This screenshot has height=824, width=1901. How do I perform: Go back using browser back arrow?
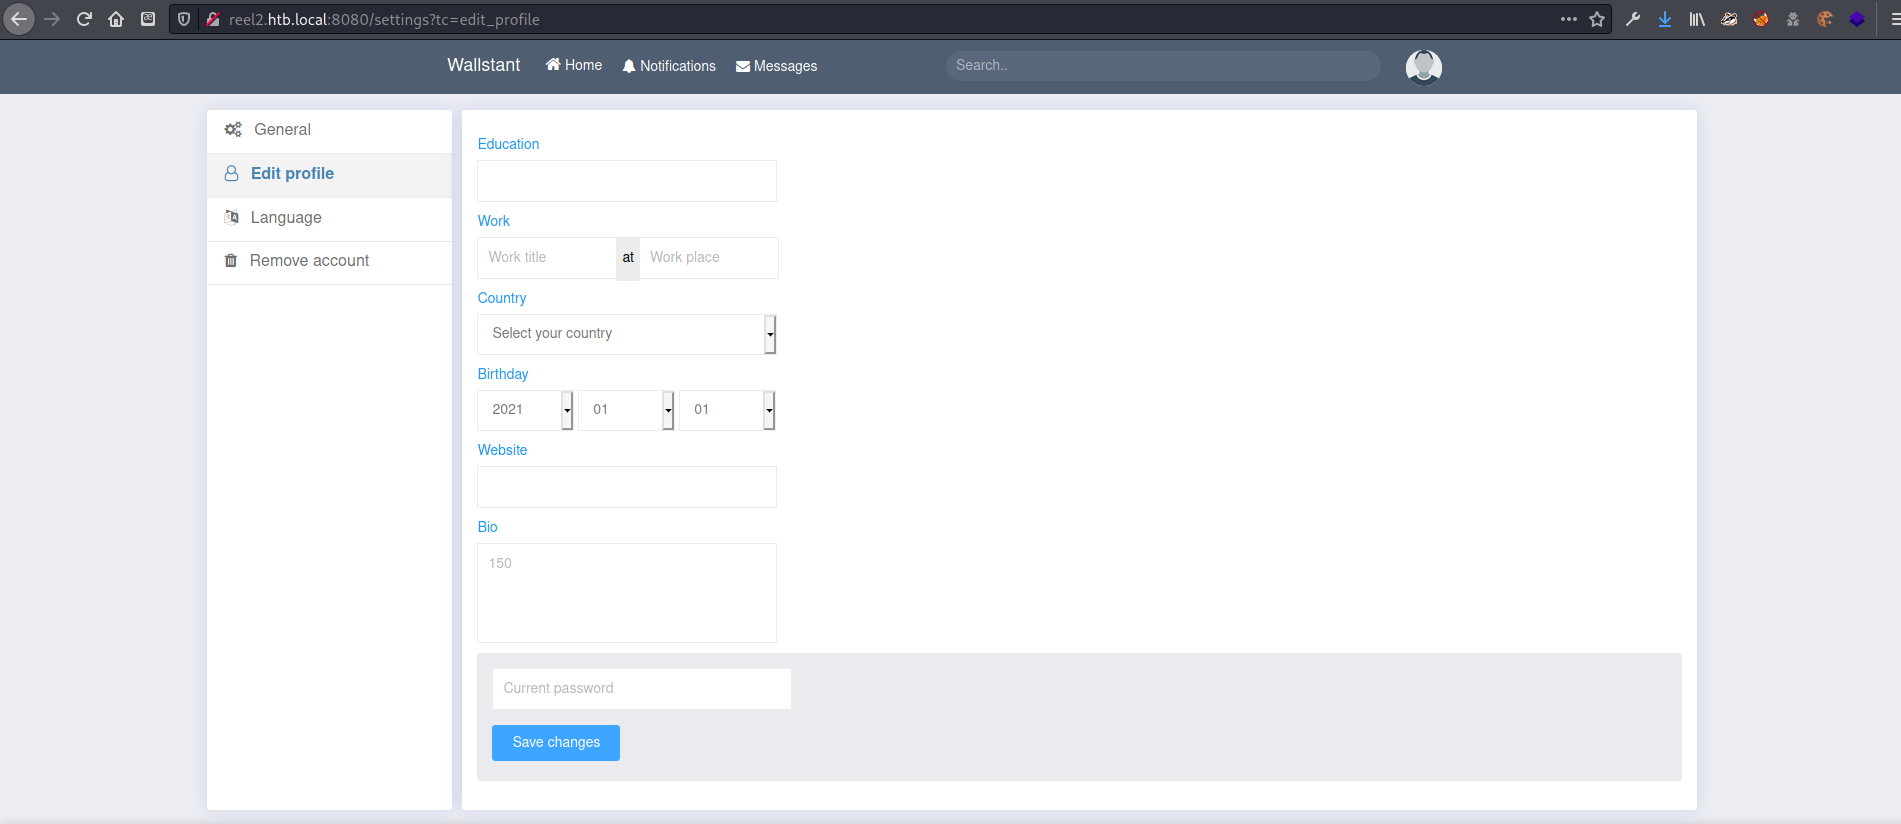coord(19,19)
